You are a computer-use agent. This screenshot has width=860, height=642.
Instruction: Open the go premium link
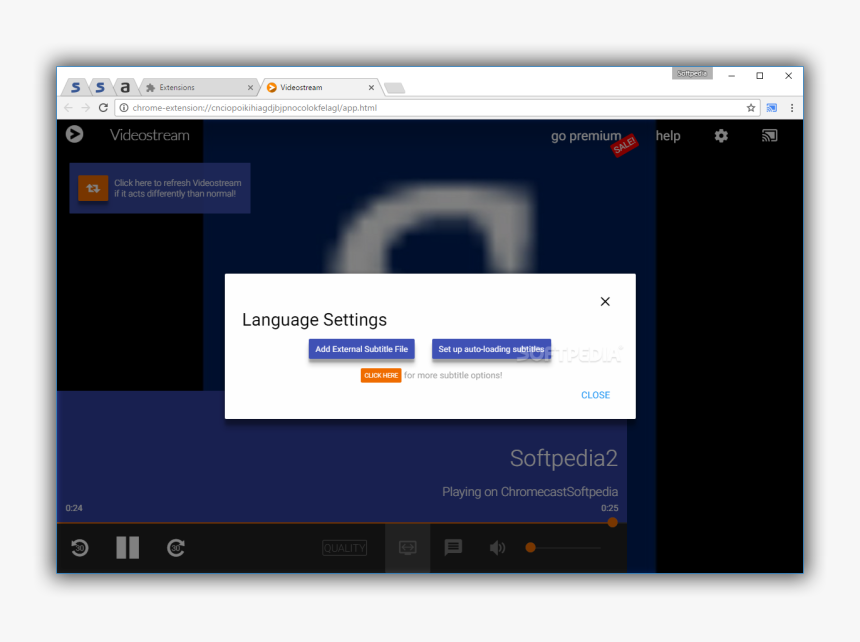click(x=586, y=135)
